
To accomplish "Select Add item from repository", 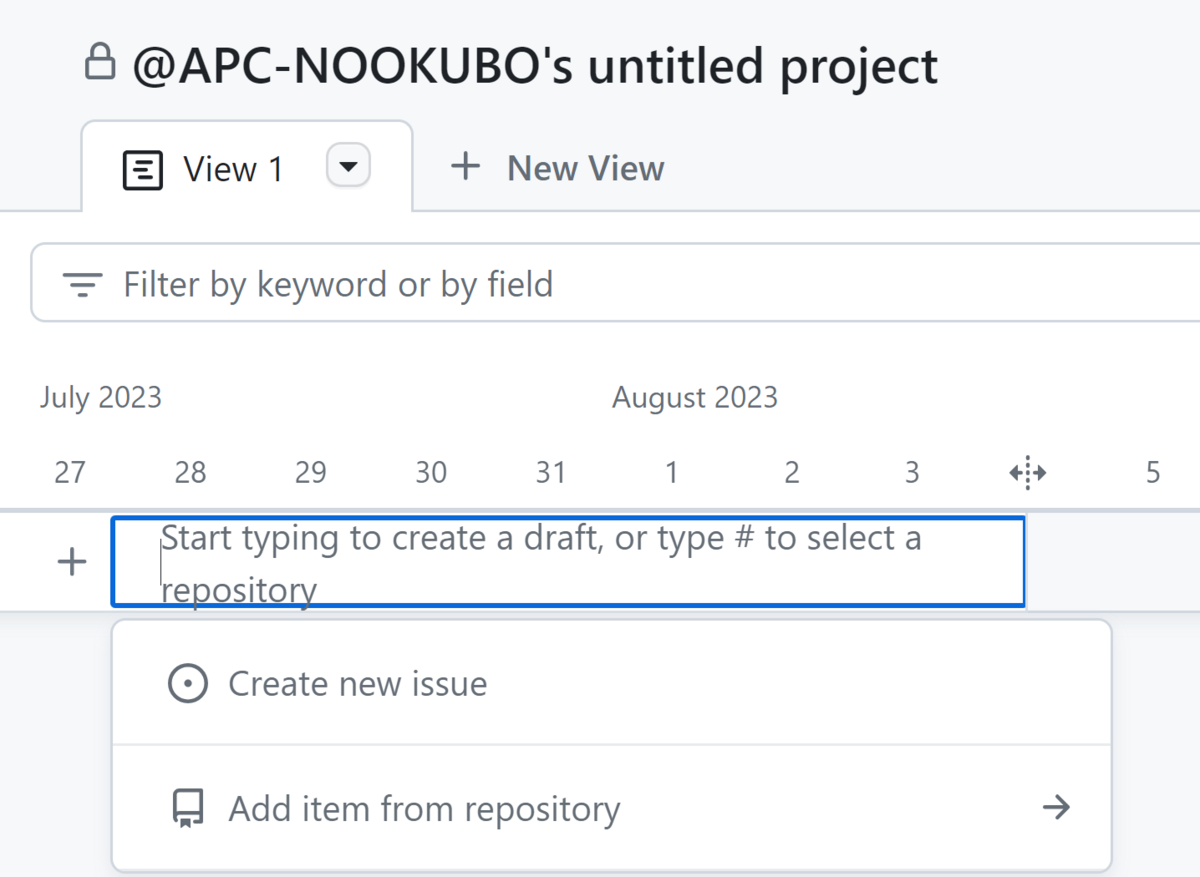I will tap(424, 808).
